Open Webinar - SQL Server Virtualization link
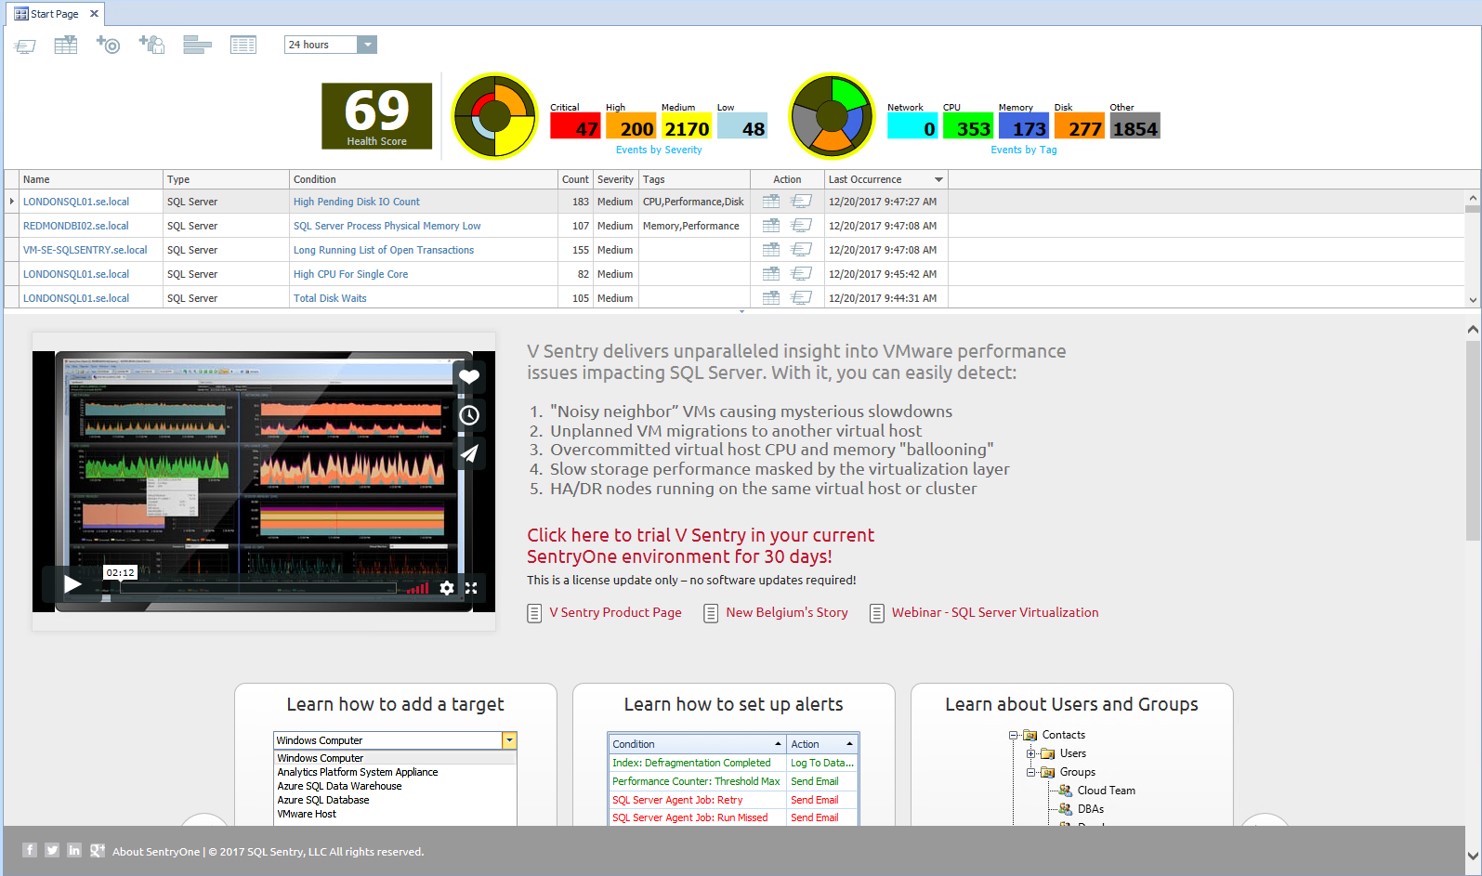The width and height of the screenshot is (1482, 876). tap(995, 613)
